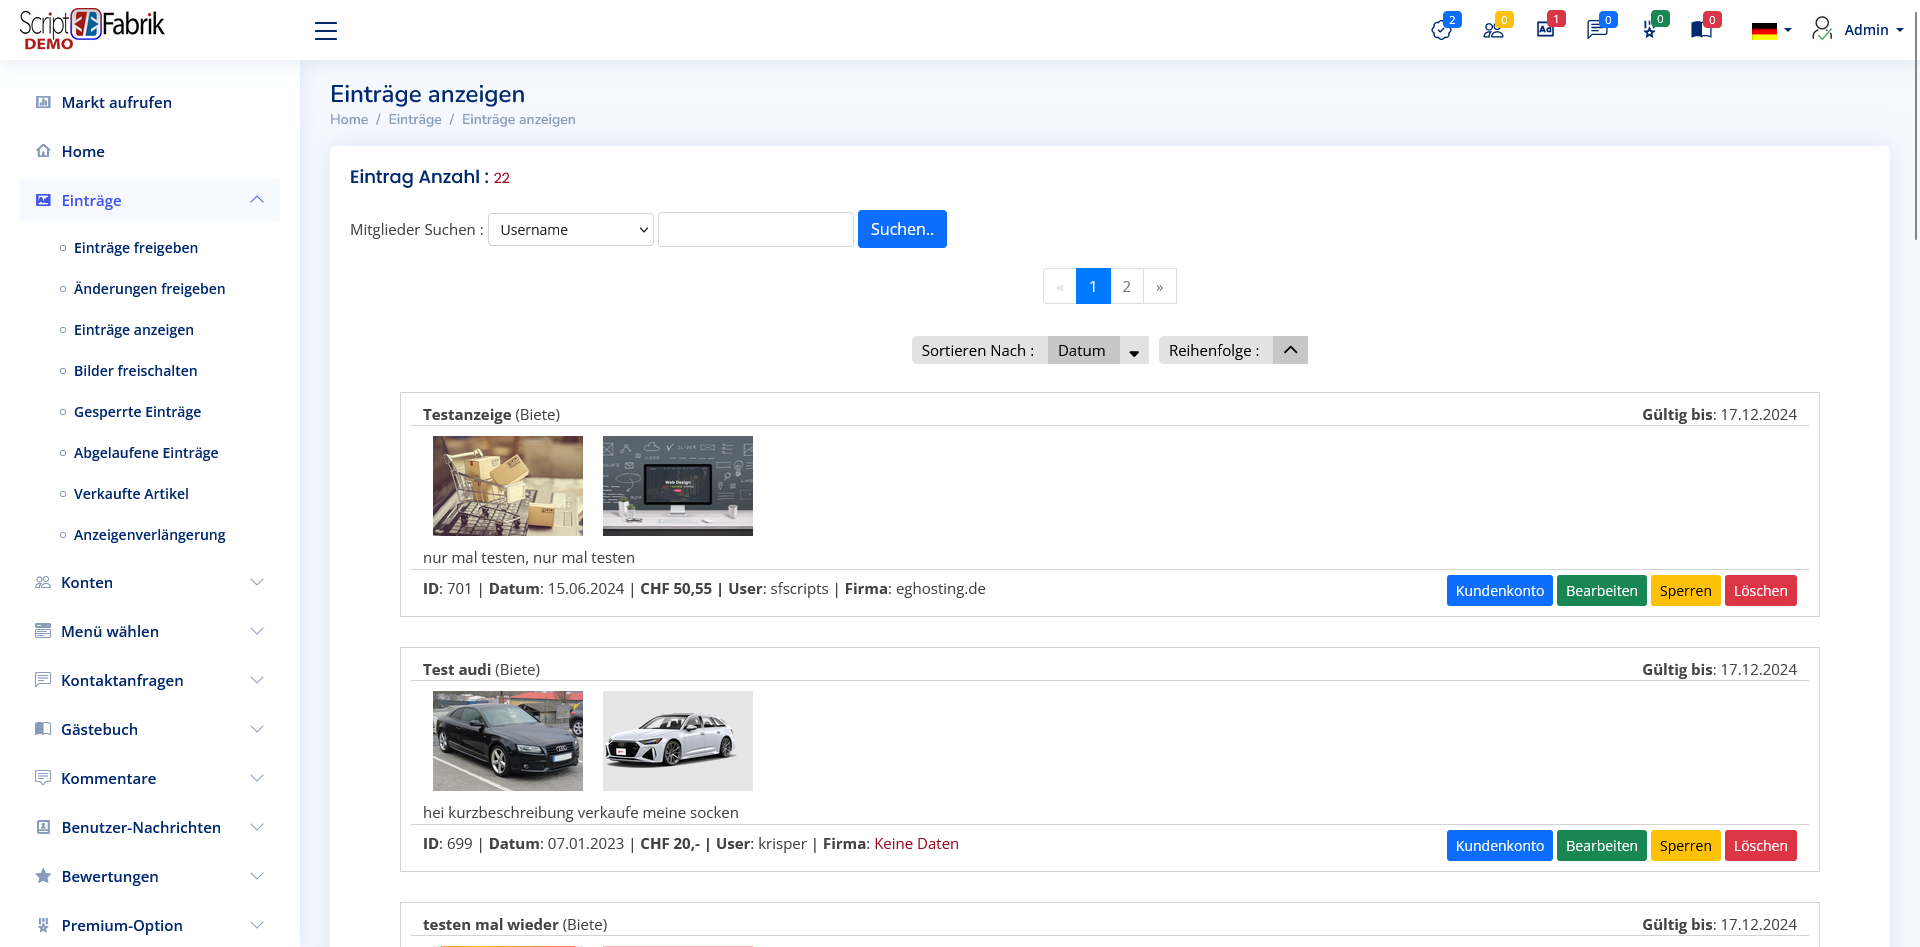This screenshot has height=947, width=1920.
Task: Open the shopping cart thumbnail in Testanzeige
Action: click(508, 486)
